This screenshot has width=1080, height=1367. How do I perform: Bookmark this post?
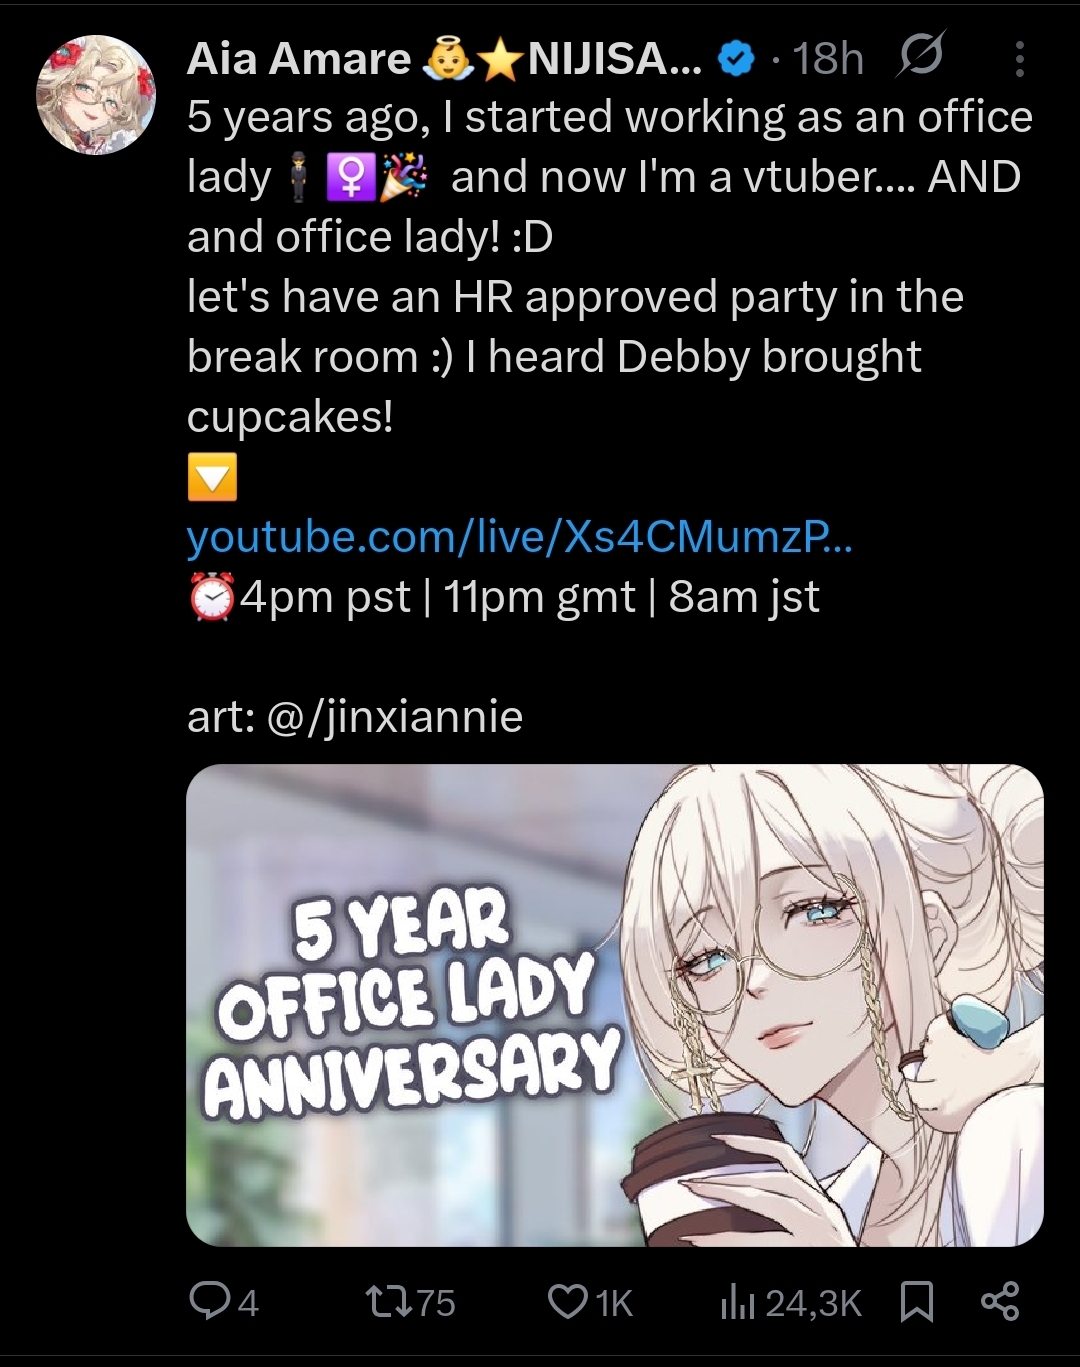pos(917,1301)
